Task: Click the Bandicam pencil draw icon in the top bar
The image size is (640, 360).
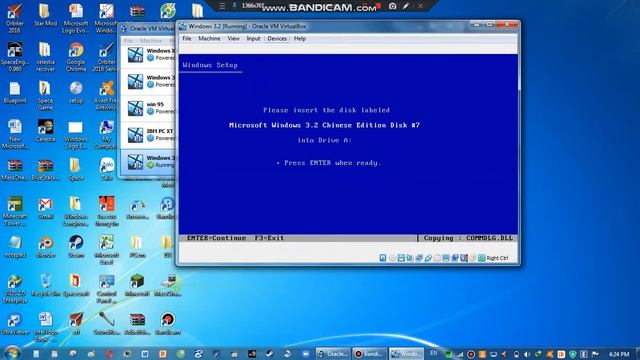Action: (406, 6)
